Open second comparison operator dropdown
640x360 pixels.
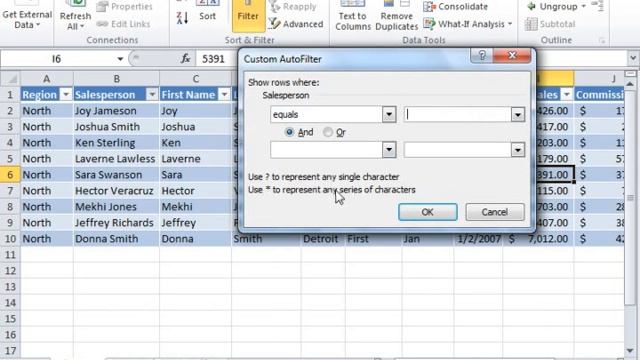[389, 150]
